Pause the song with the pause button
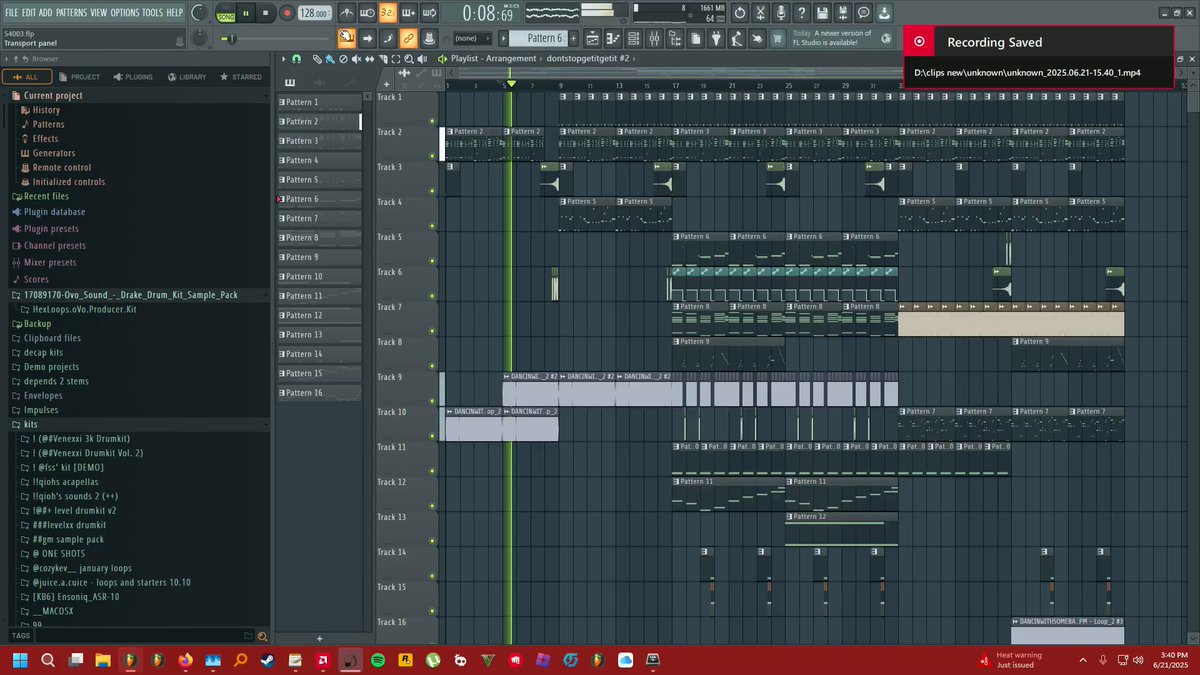Image resolution: width=1200 pixels, height=675 pixels. tap(246, 13)
